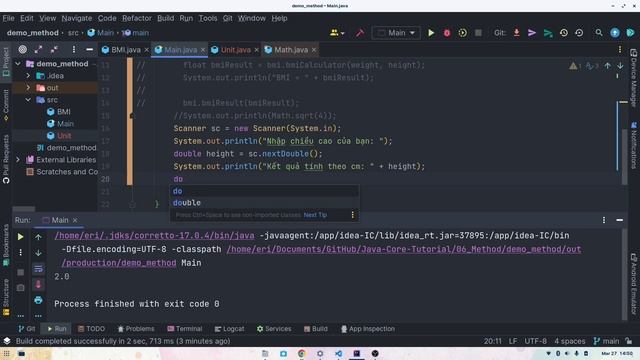Click the green Run button in top toolbar
Image resolution: width=640 pixels, height=360 pixels.
431,33
